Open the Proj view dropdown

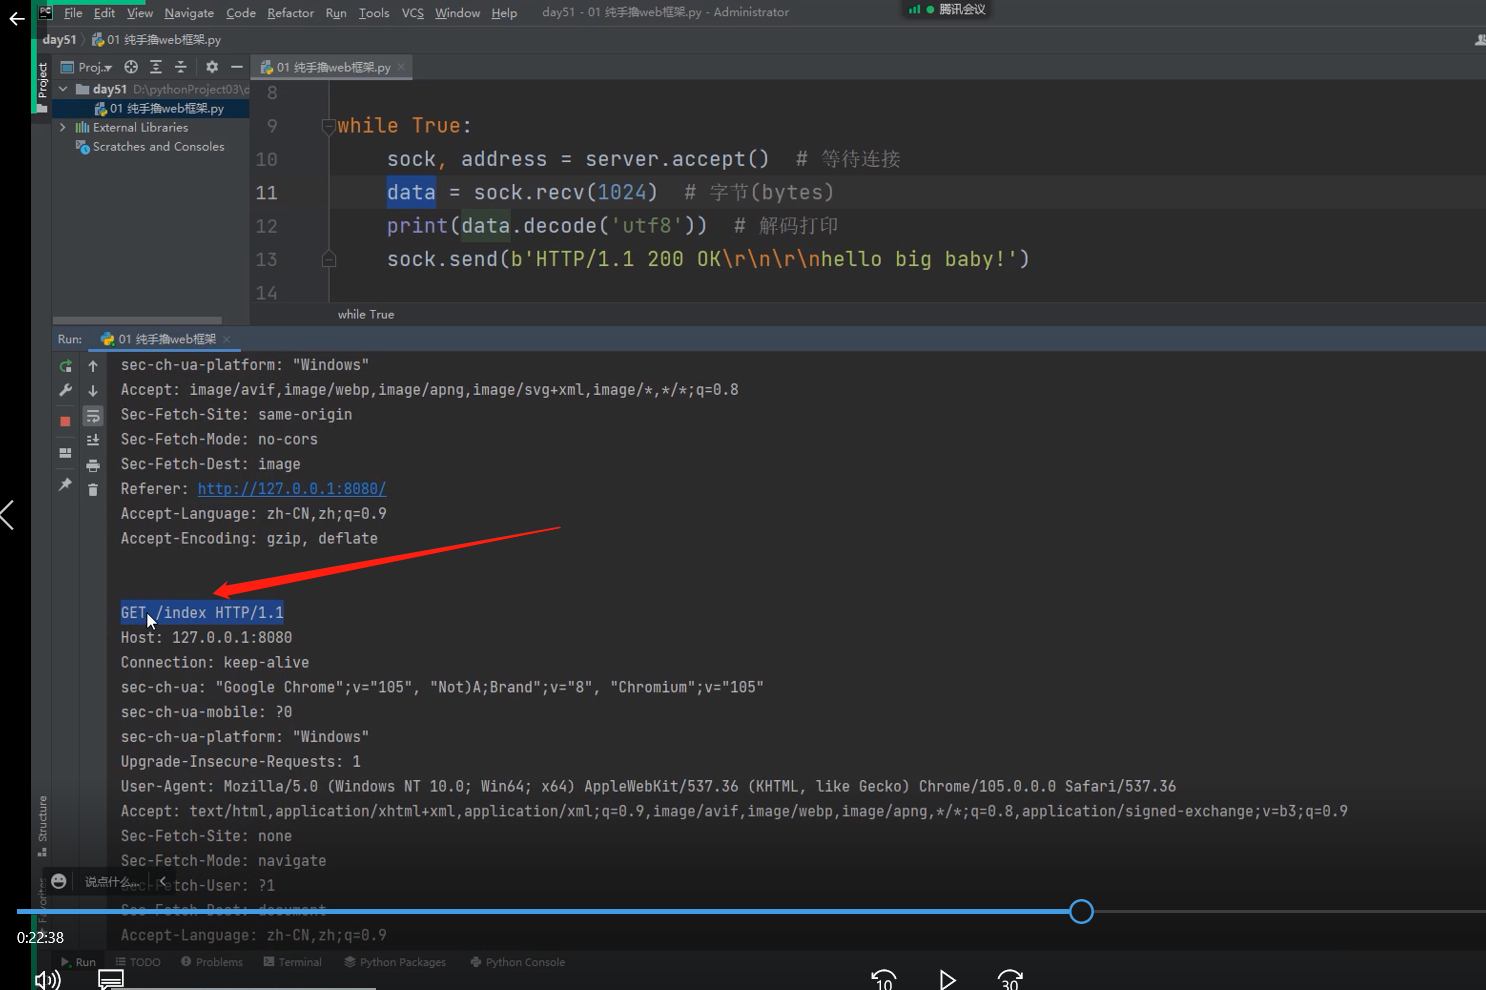(x=87, y=67)
